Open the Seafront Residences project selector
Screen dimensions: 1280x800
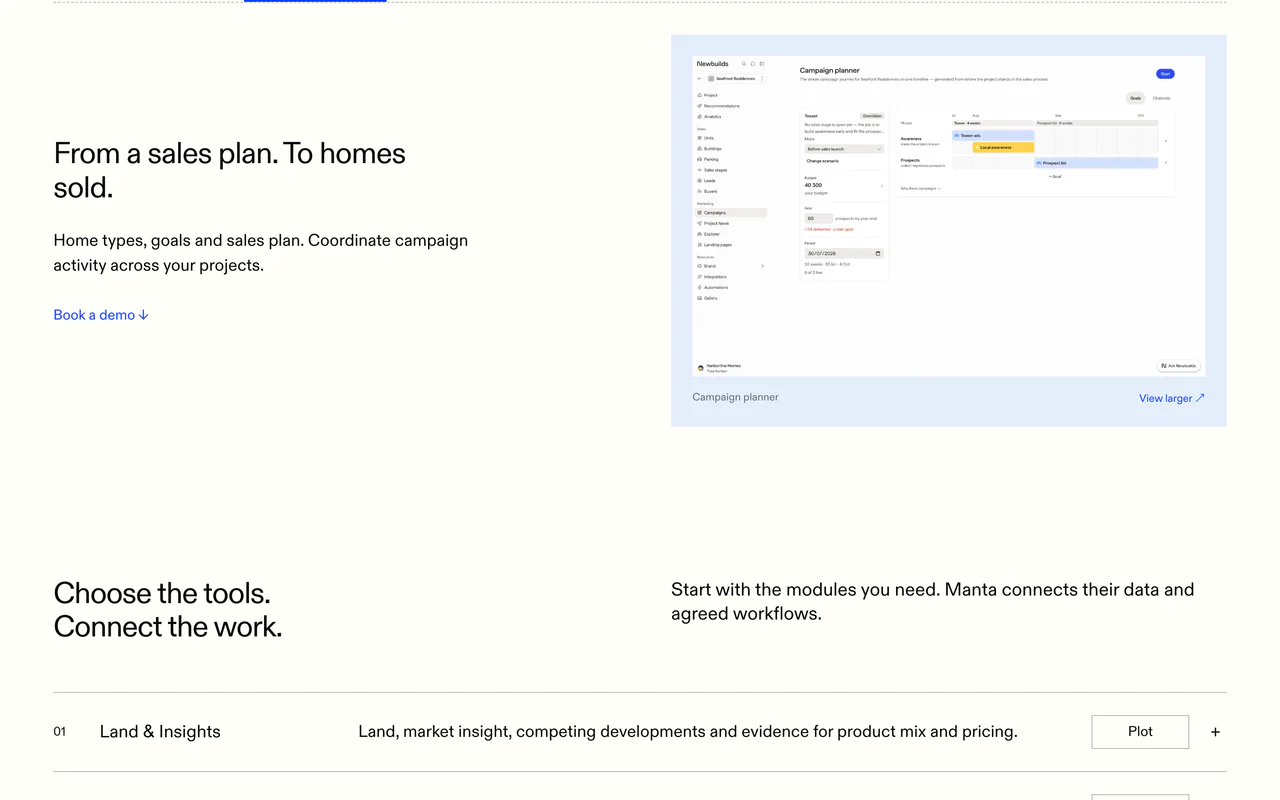point(736,78)
